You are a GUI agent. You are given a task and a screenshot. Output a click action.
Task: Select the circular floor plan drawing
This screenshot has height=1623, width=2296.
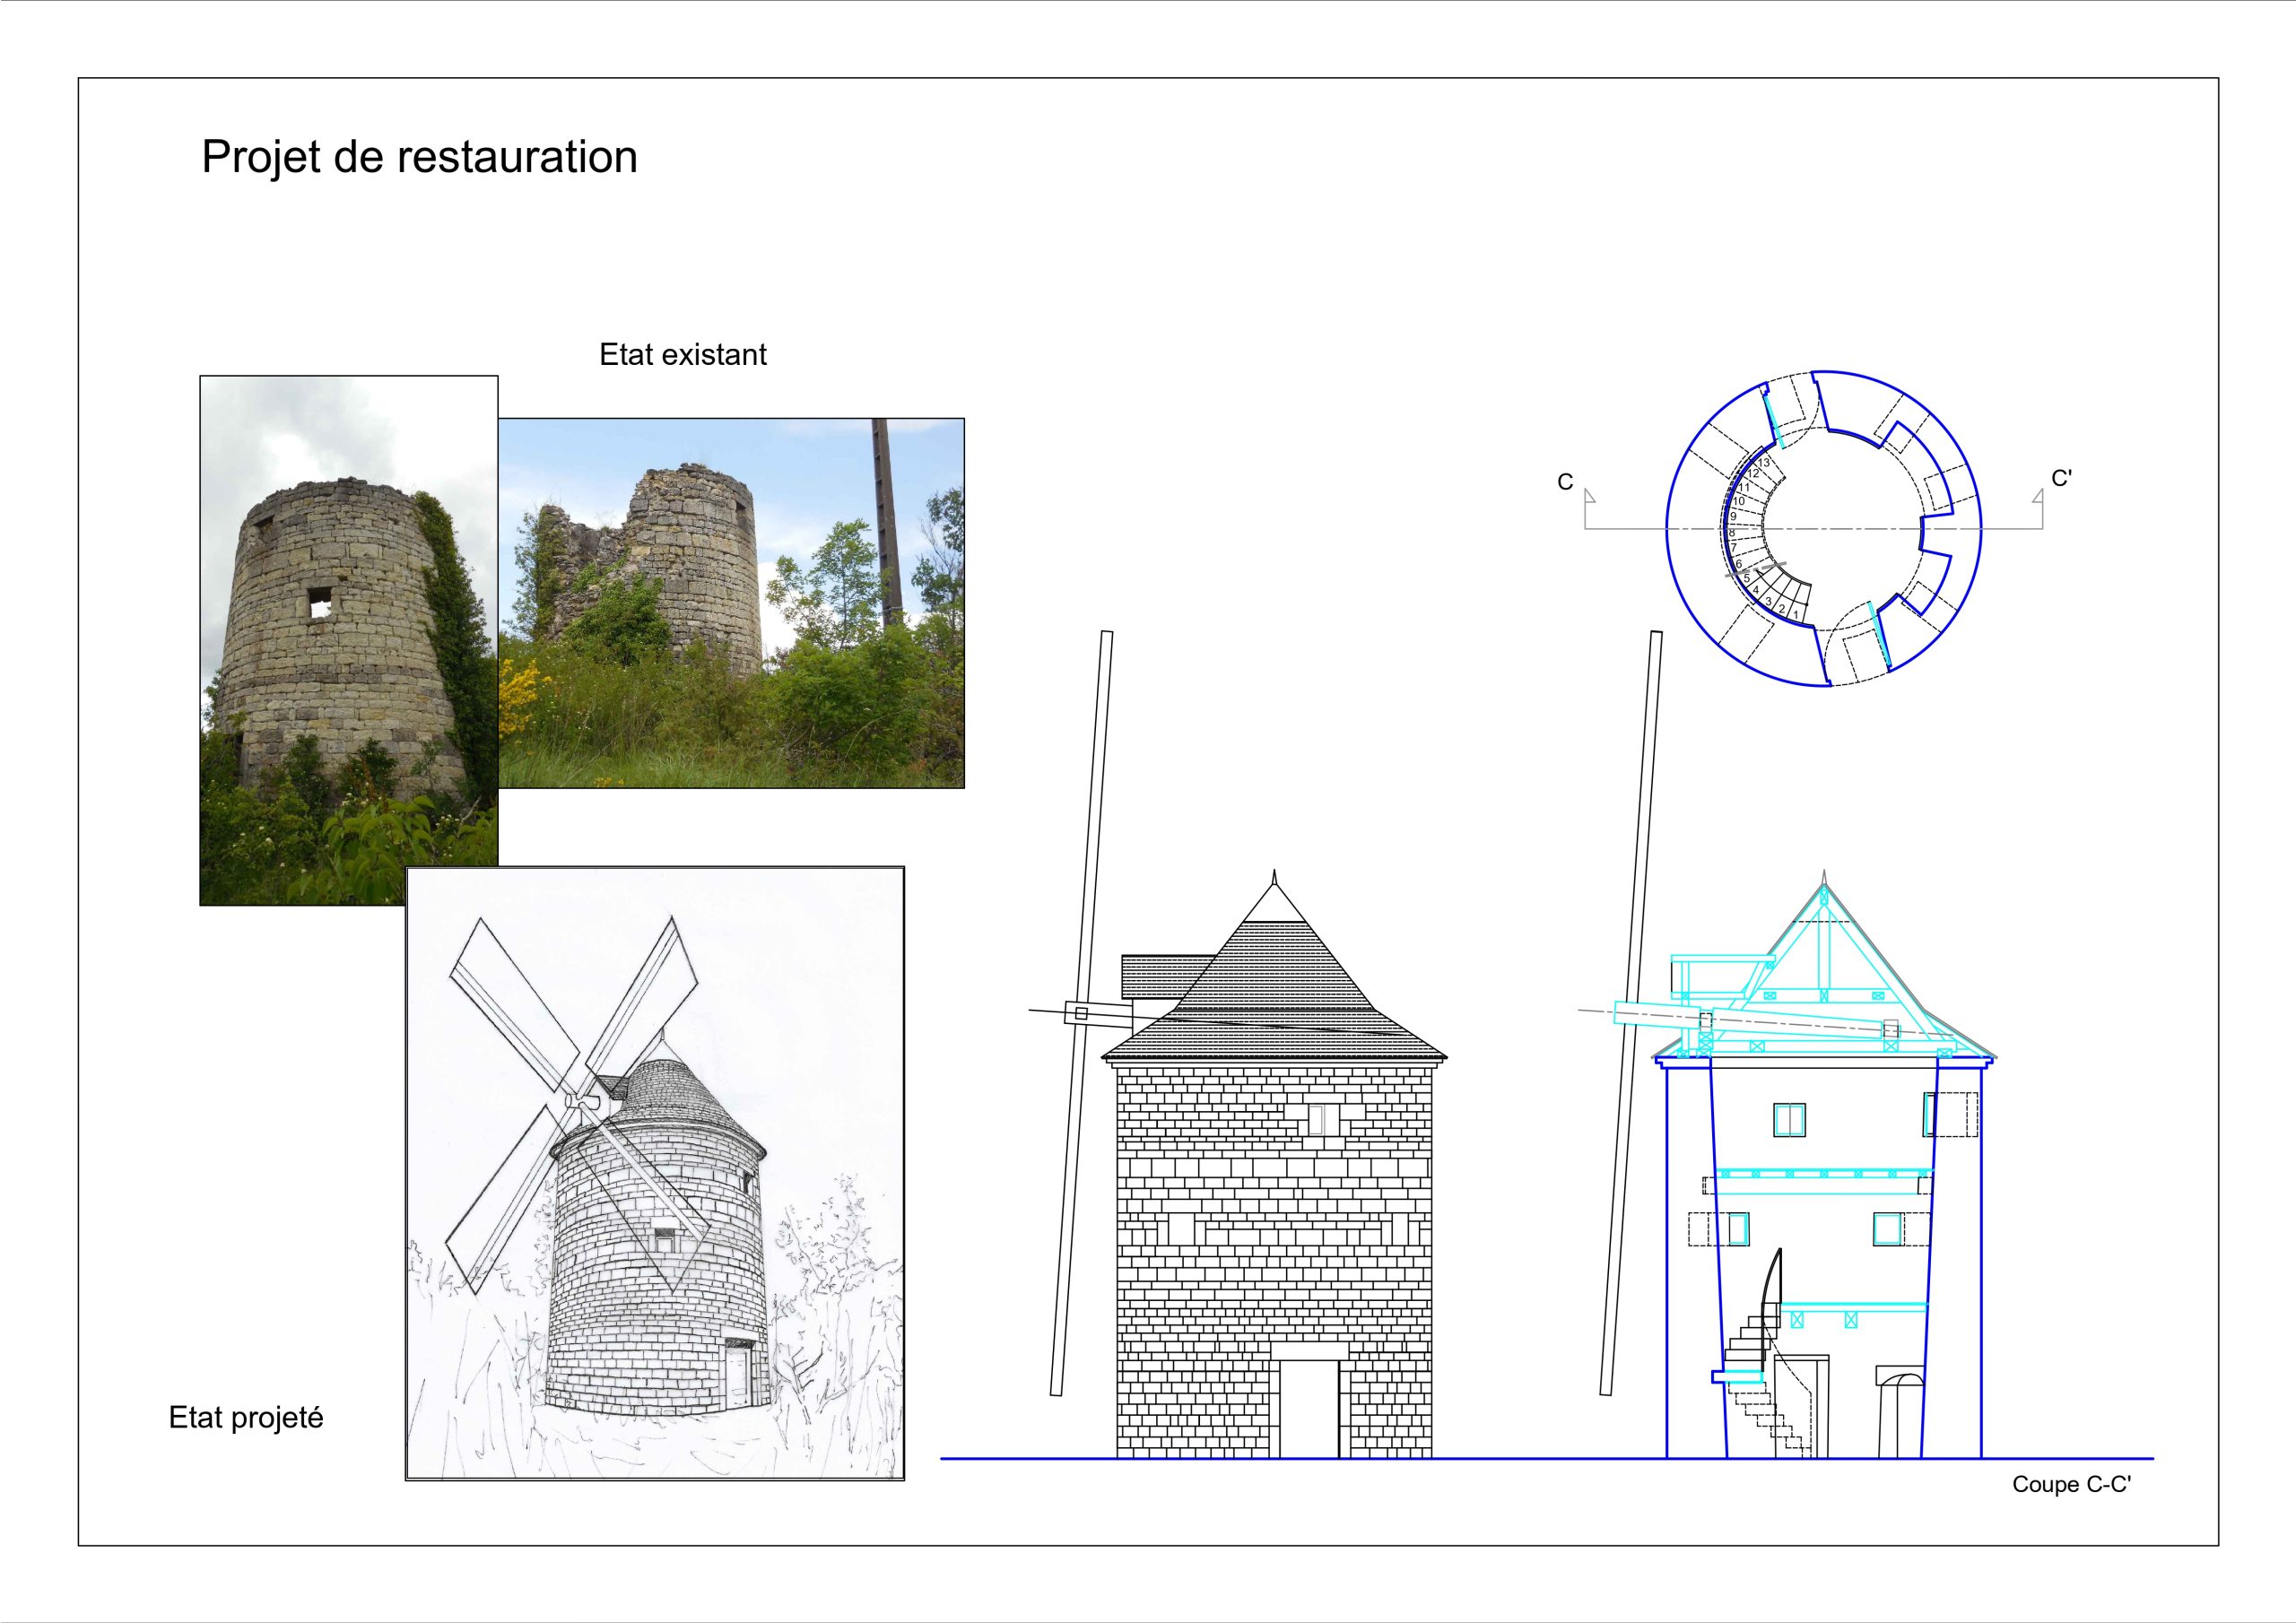pos(1824,528)
